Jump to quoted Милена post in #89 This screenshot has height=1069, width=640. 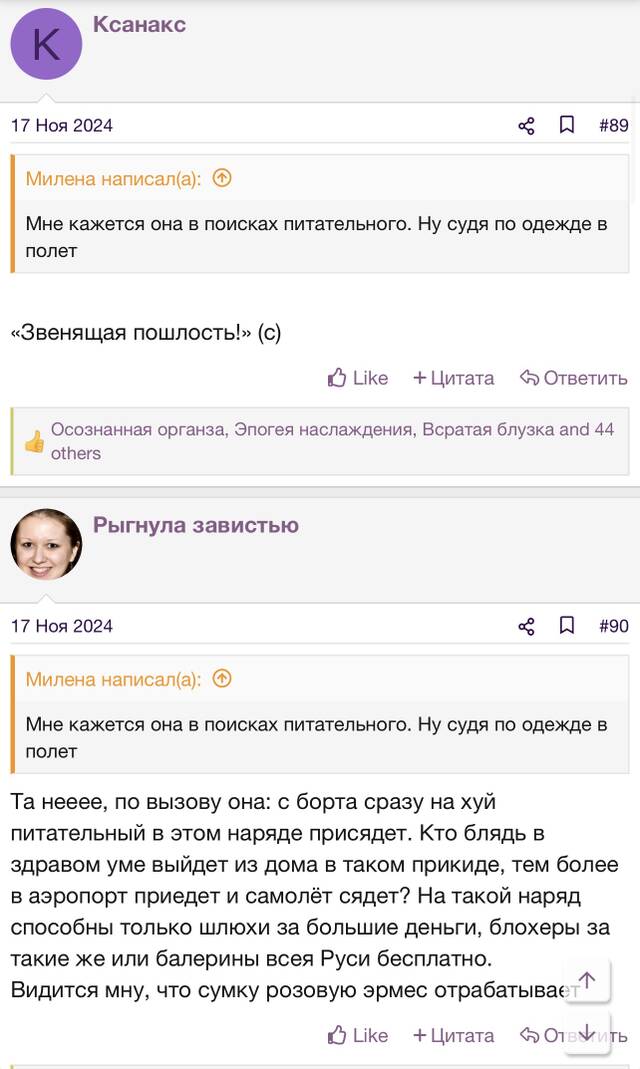[222, 178]
